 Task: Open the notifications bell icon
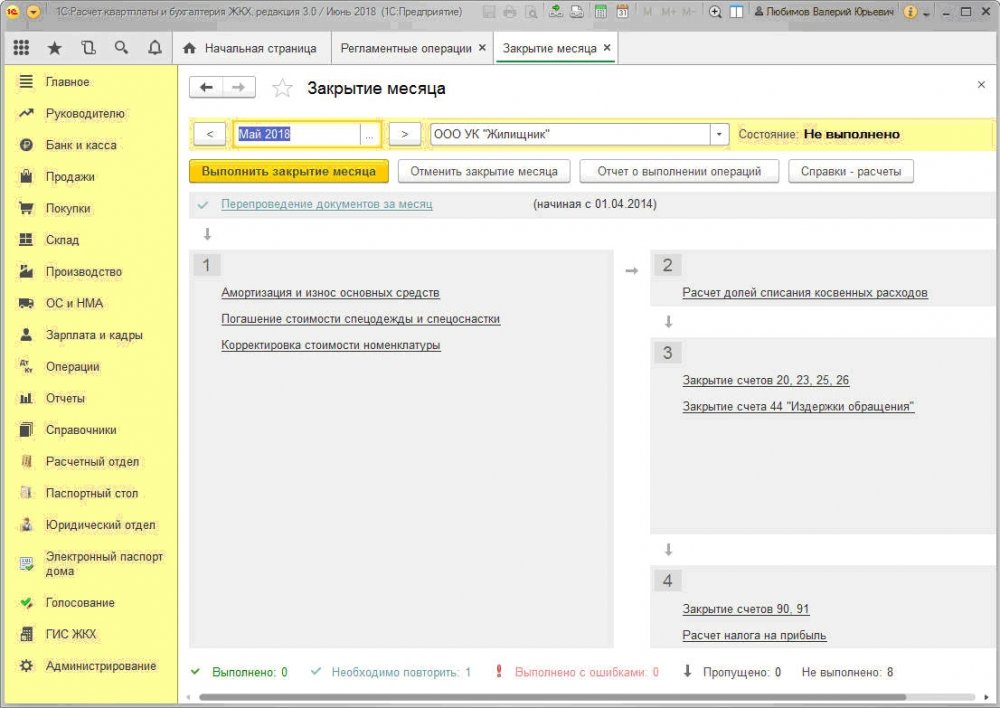[x=154, y=48]
